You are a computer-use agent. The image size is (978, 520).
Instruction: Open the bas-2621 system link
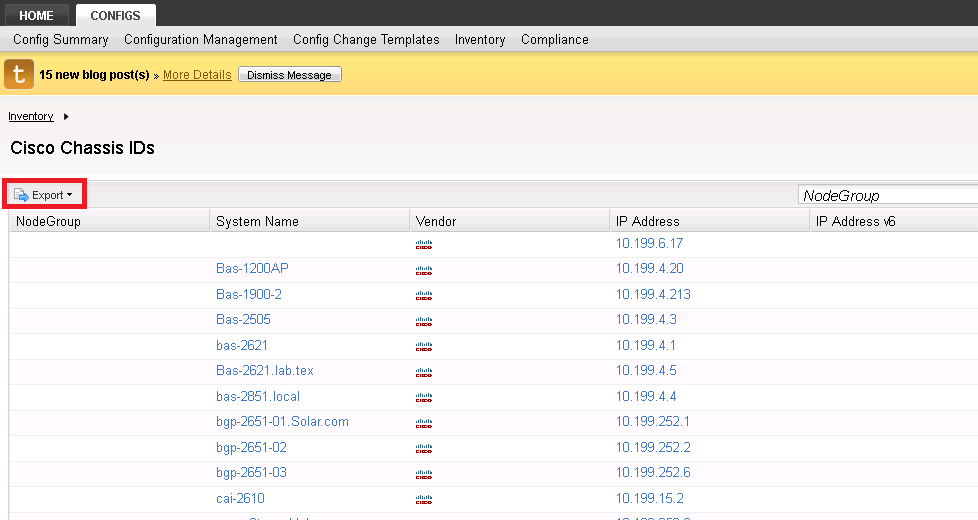click(242, 345)
